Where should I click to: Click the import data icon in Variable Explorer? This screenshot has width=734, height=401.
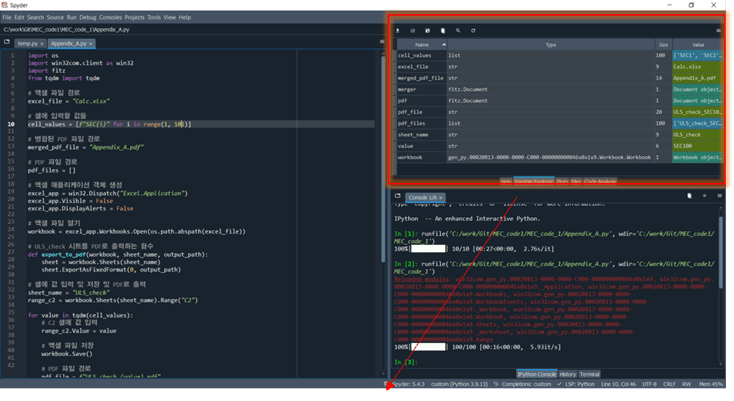pyautogui.click(x=398, y=30)
